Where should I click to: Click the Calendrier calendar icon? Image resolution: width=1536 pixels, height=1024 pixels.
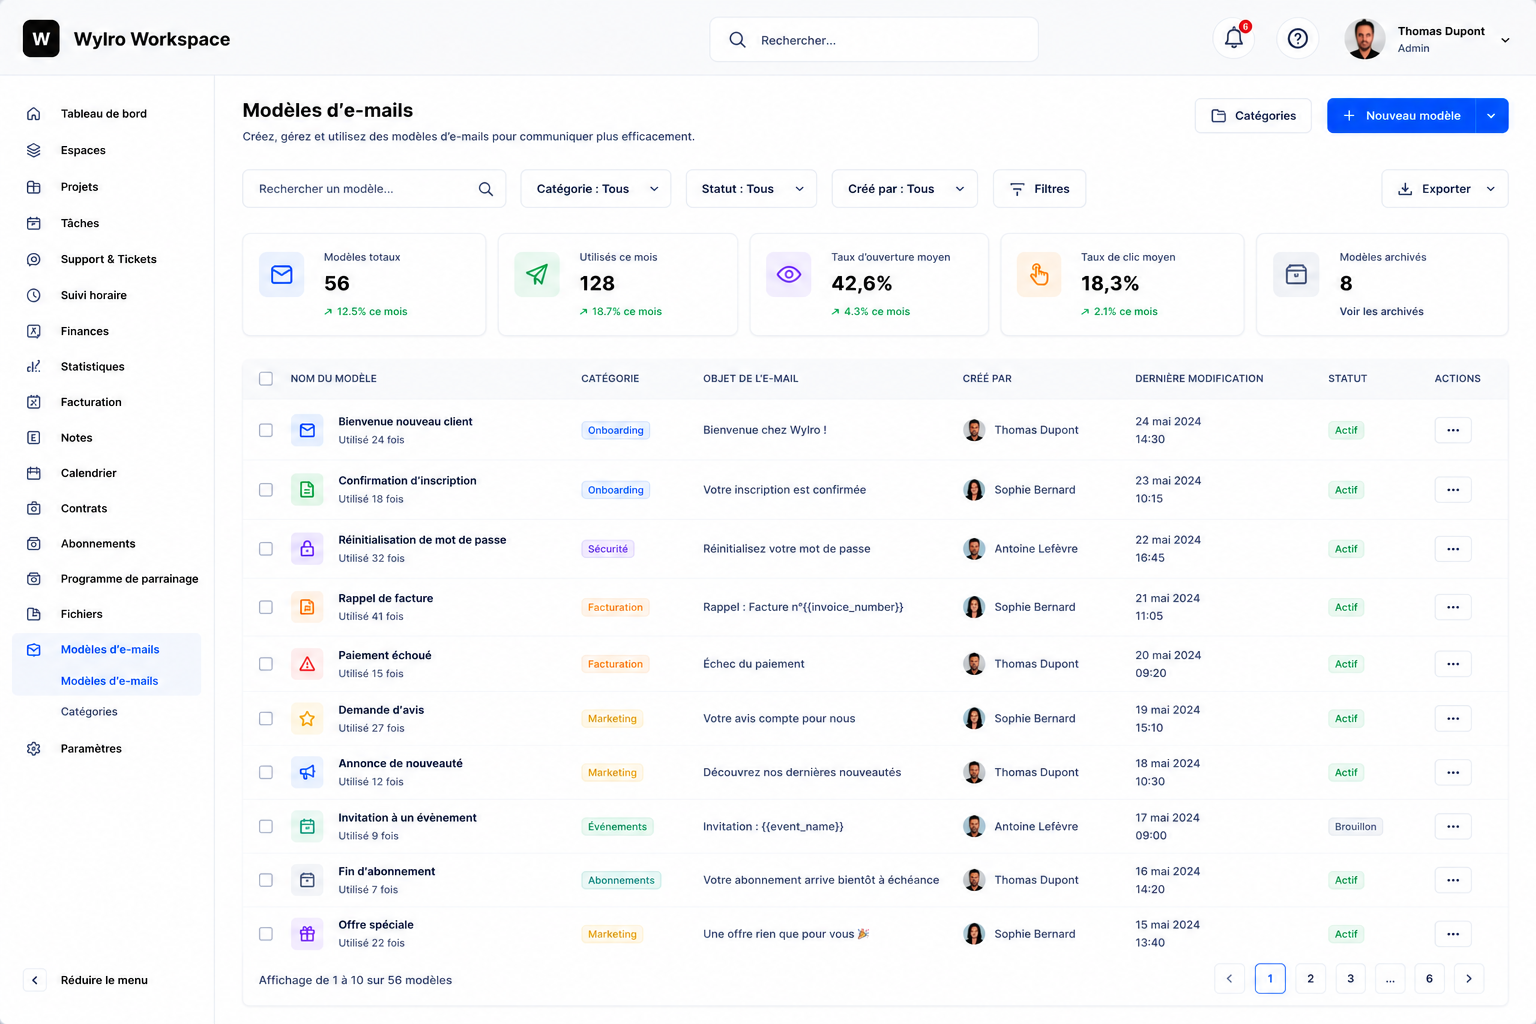point(34,473)
